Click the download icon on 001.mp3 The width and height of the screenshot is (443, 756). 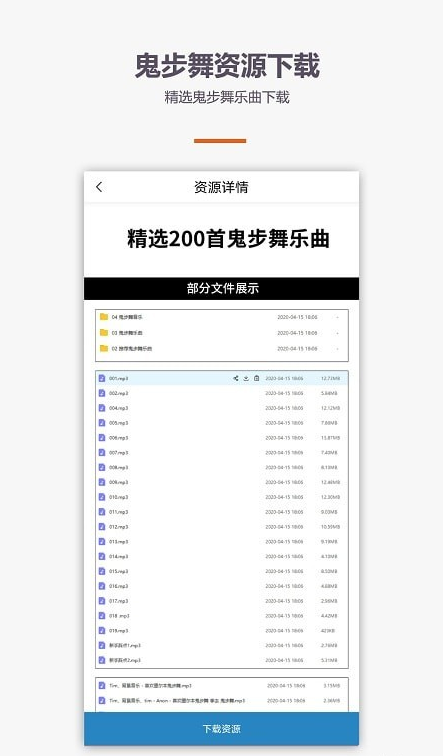coord(246,378)
